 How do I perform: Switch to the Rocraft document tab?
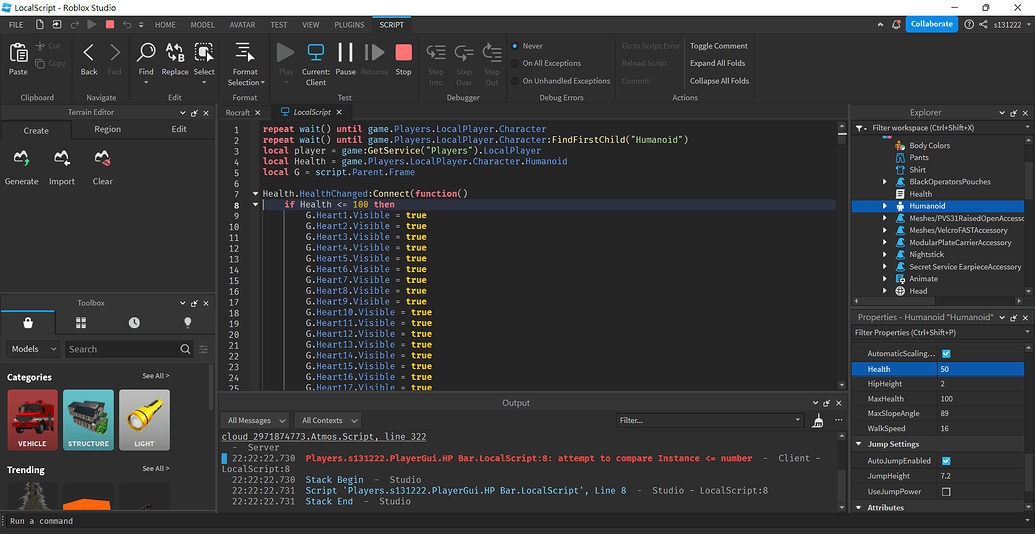point(238,113)
